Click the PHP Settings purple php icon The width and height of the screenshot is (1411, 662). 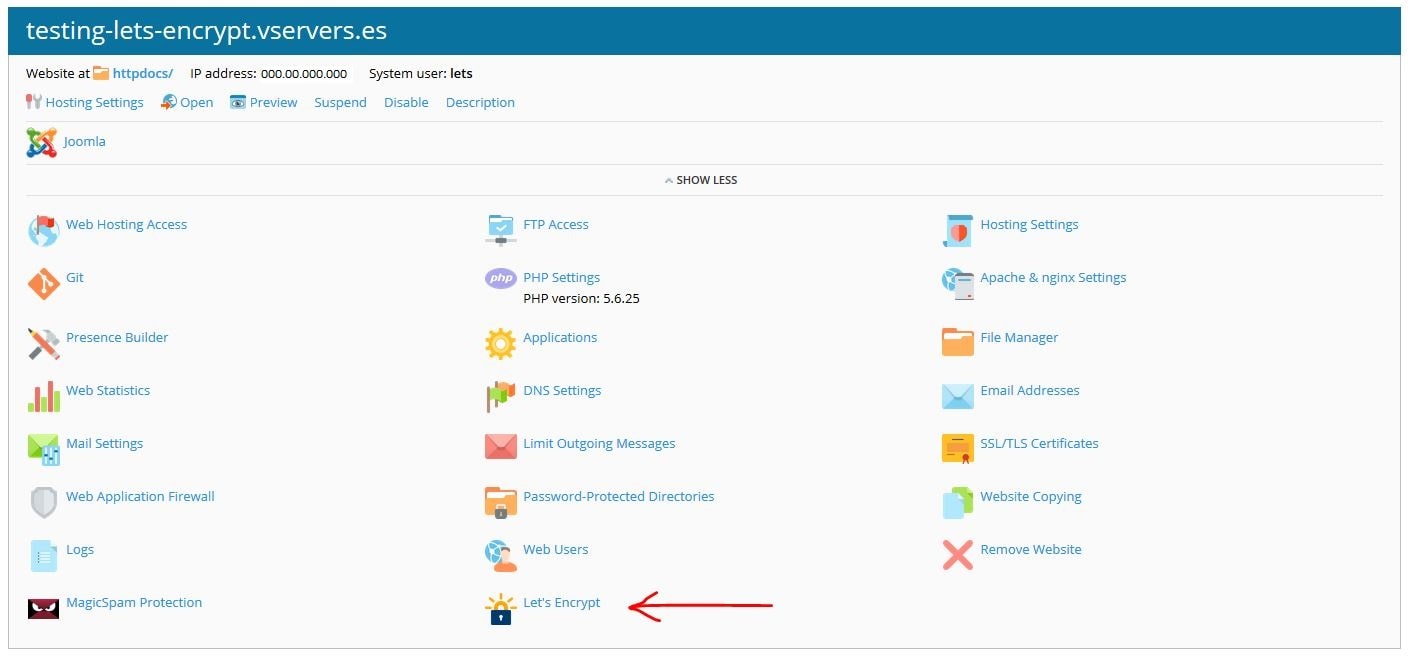coord(500,279)
